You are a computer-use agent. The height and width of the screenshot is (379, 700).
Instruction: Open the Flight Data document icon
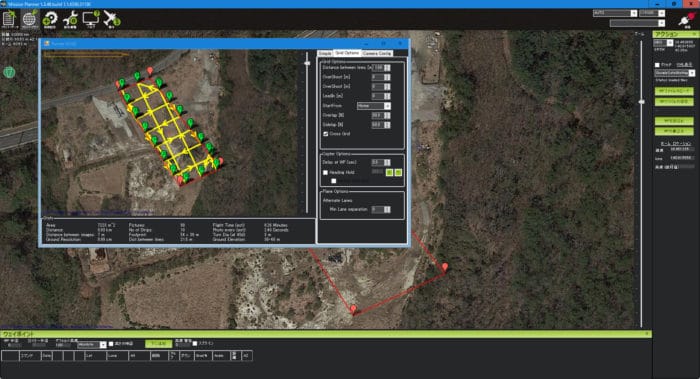click(9, 20)
